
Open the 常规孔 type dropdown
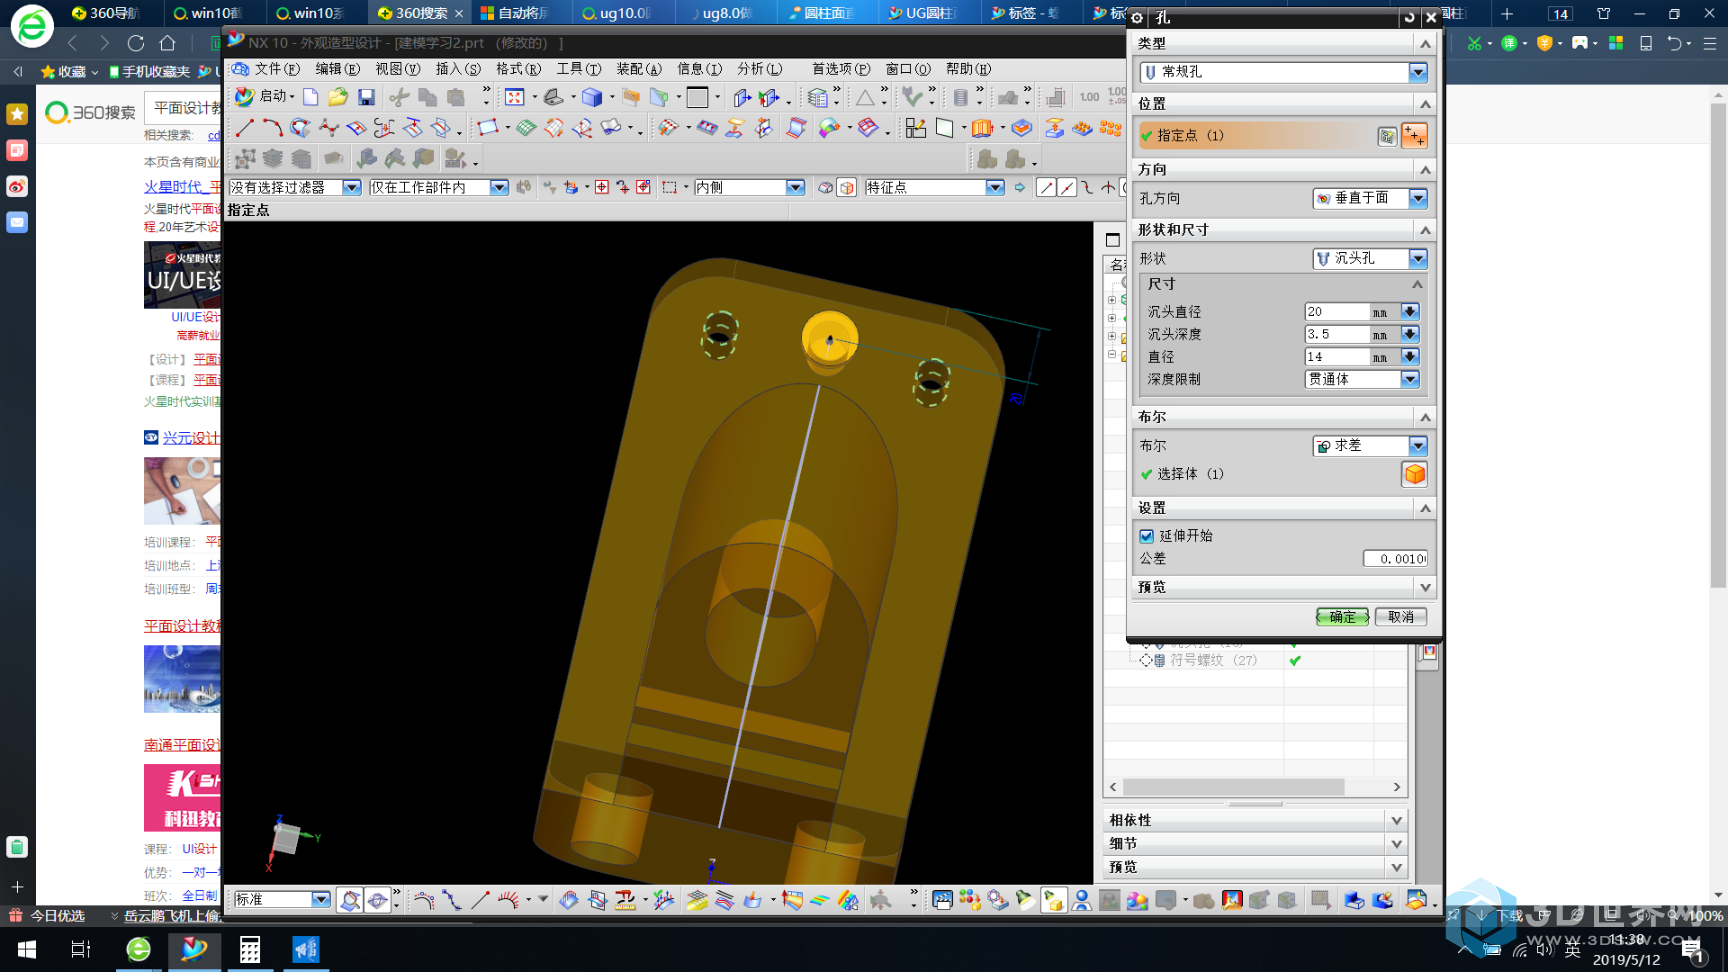(1418, 72)
